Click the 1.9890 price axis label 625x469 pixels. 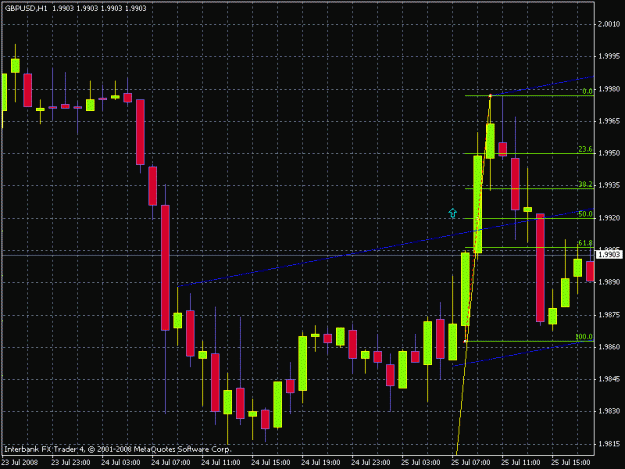[609, 282]
